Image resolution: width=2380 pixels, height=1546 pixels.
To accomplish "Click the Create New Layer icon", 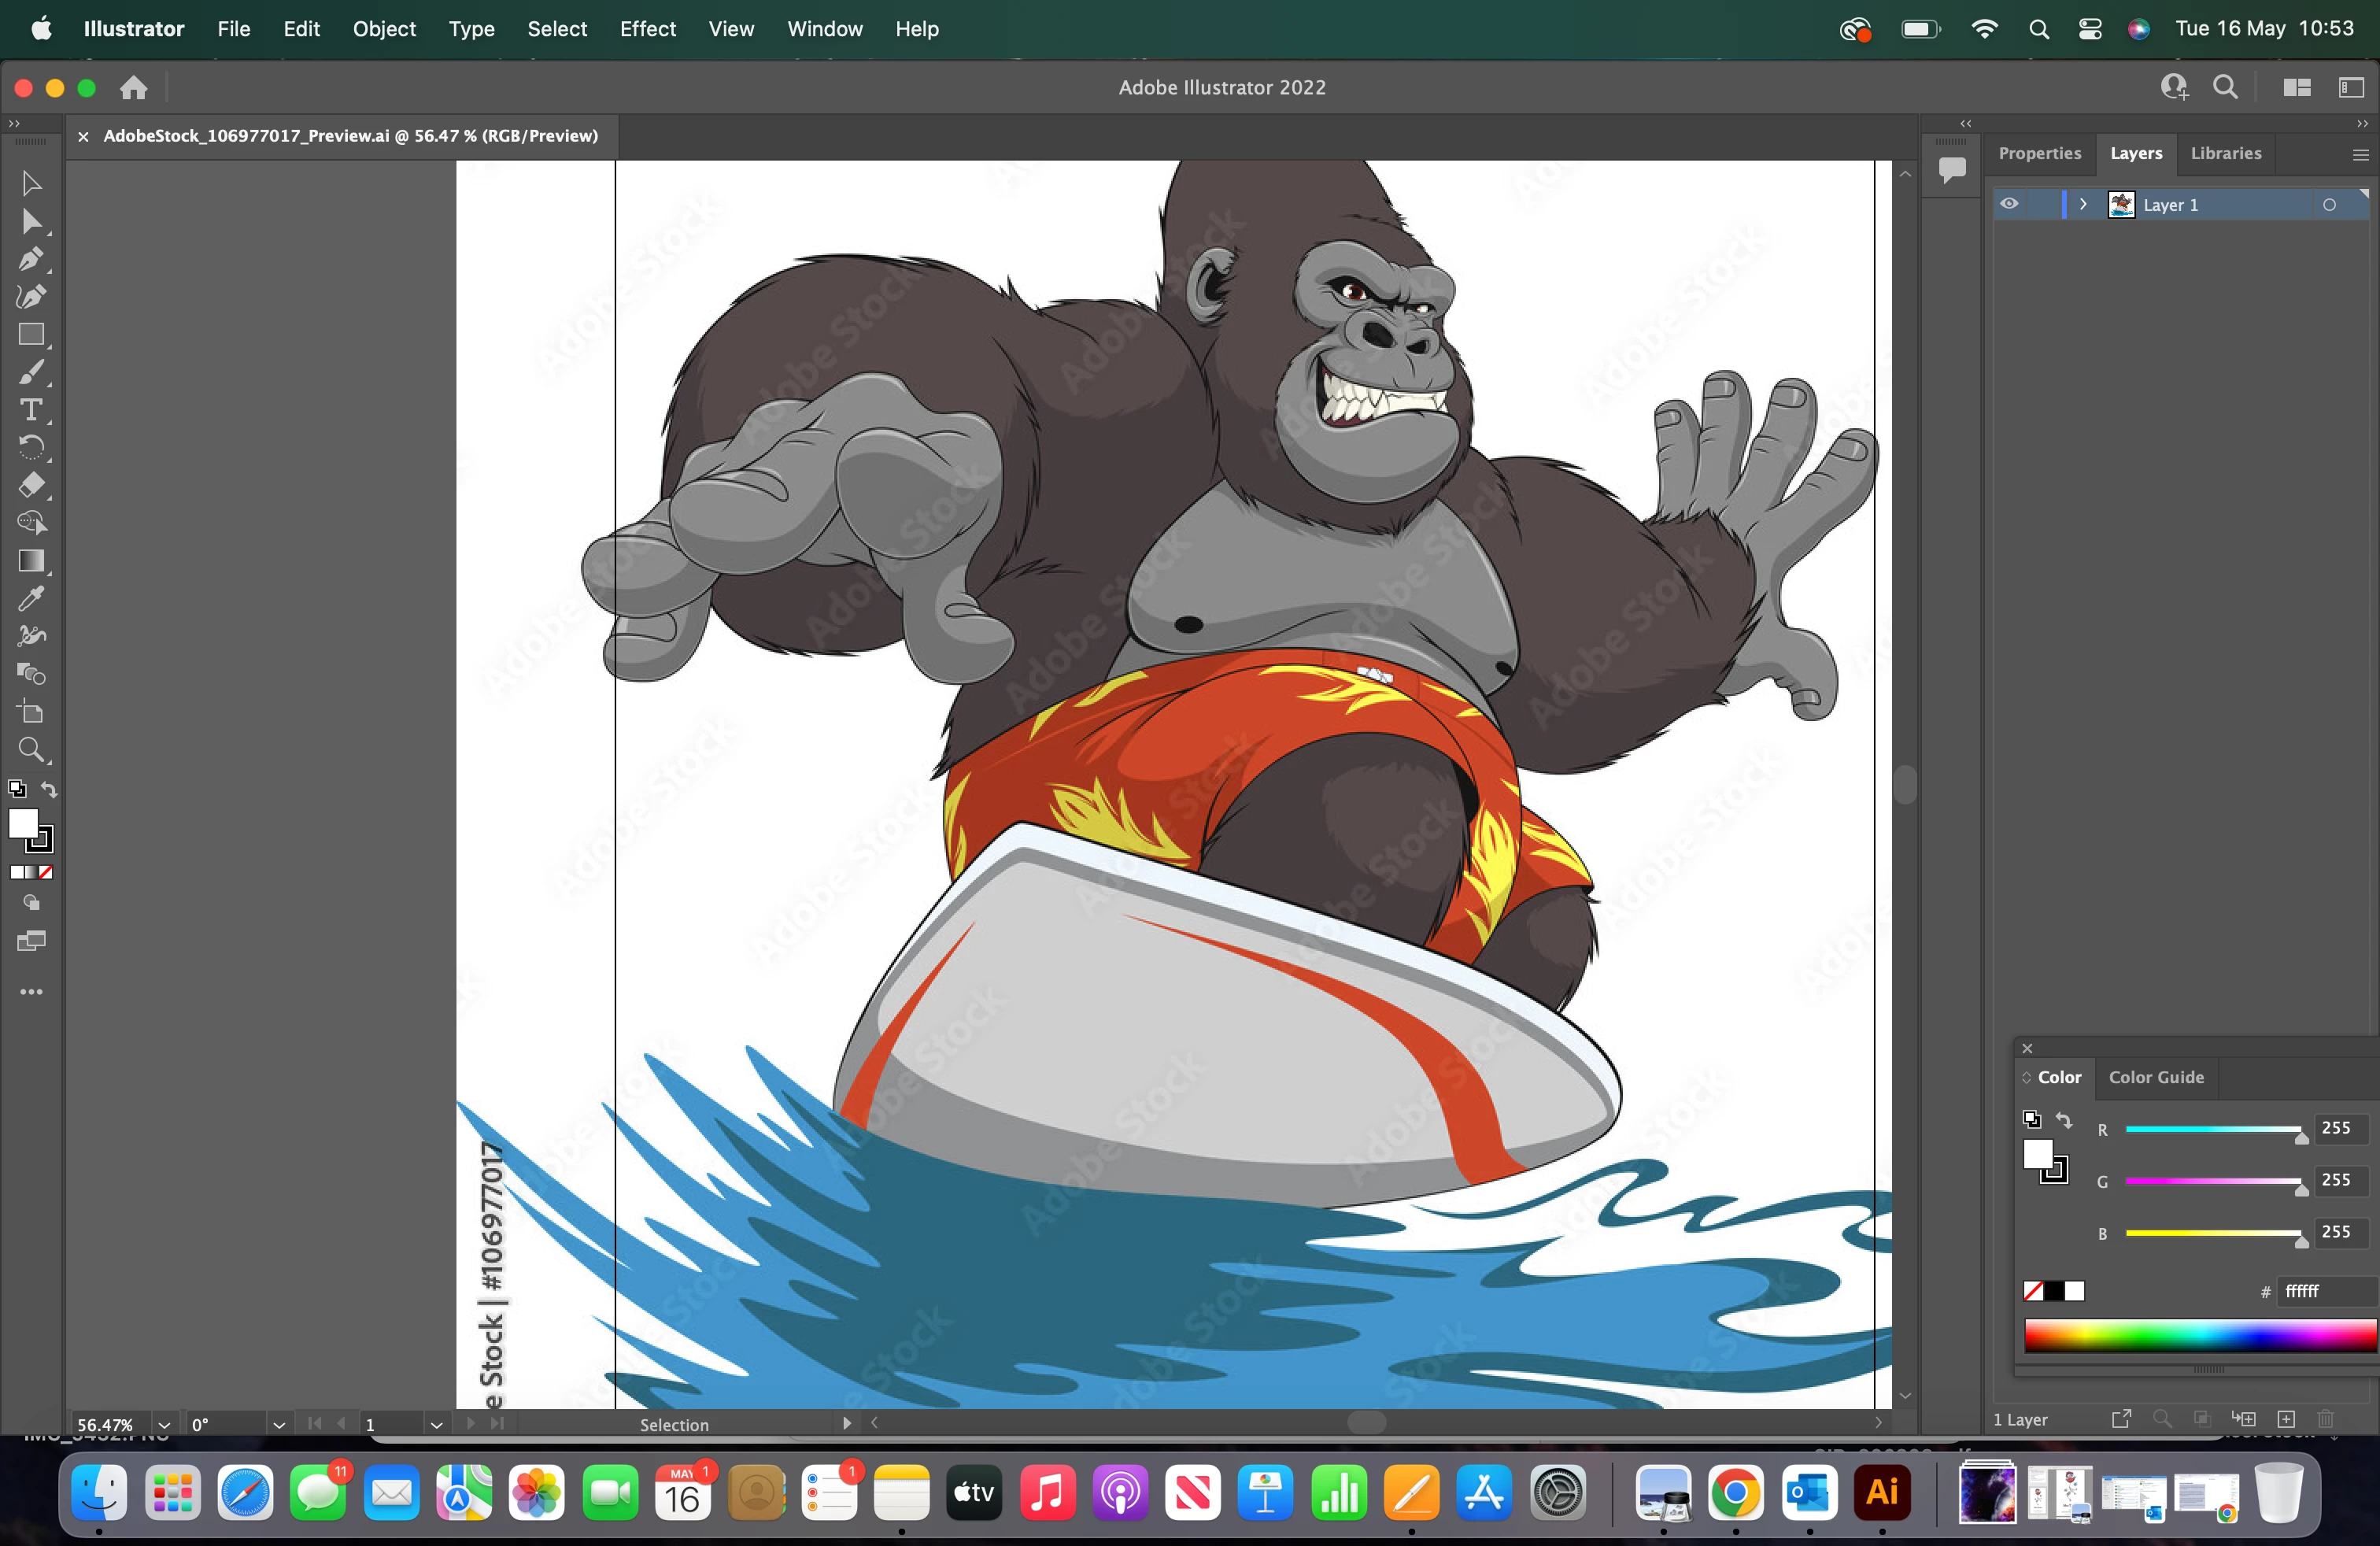I will click(x=2285, y=1419).
